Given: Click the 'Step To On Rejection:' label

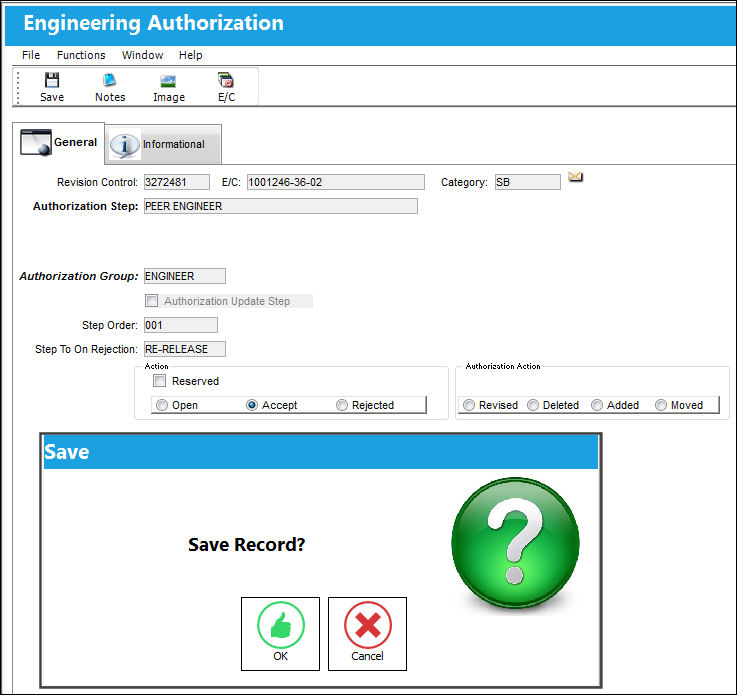Looking at the screenshot, I should click(x=86, y=349).
